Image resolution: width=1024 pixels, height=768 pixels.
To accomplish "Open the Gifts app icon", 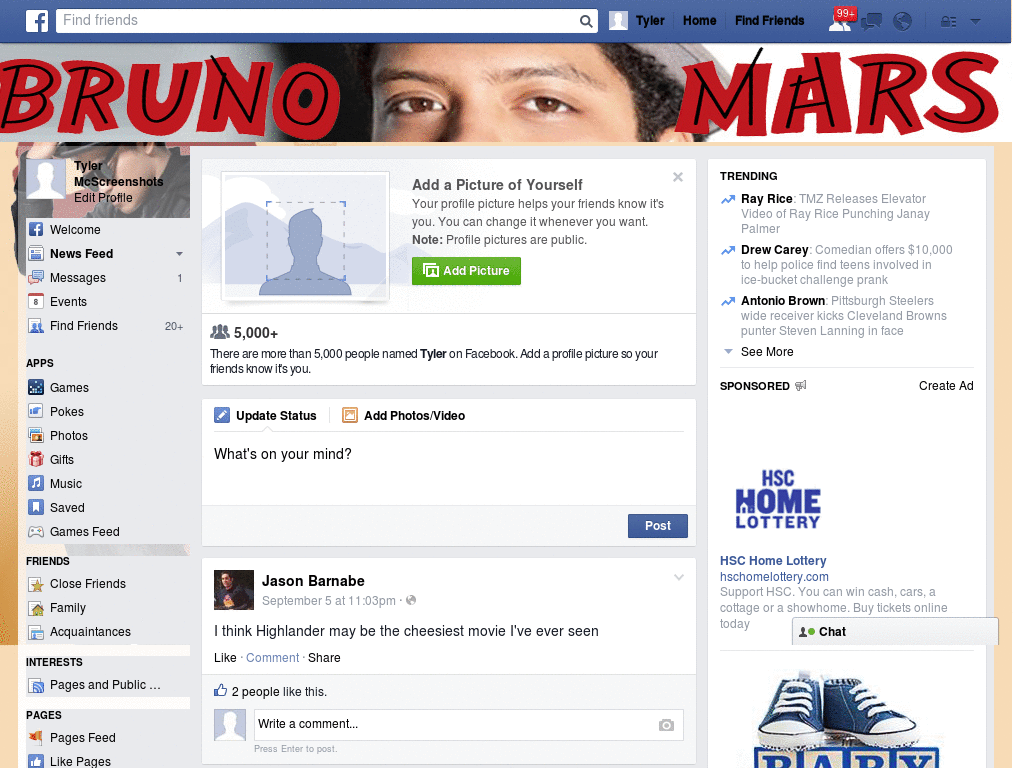I will click(36, 460).
